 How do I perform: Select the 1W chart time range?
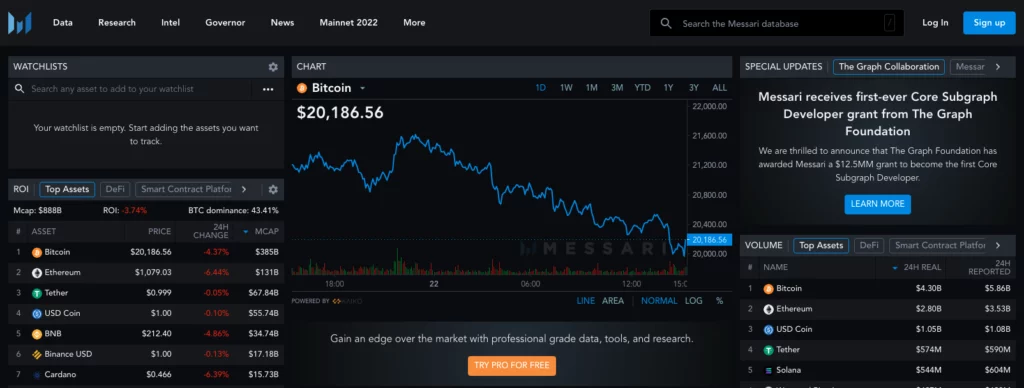click(x=566, y=88)
